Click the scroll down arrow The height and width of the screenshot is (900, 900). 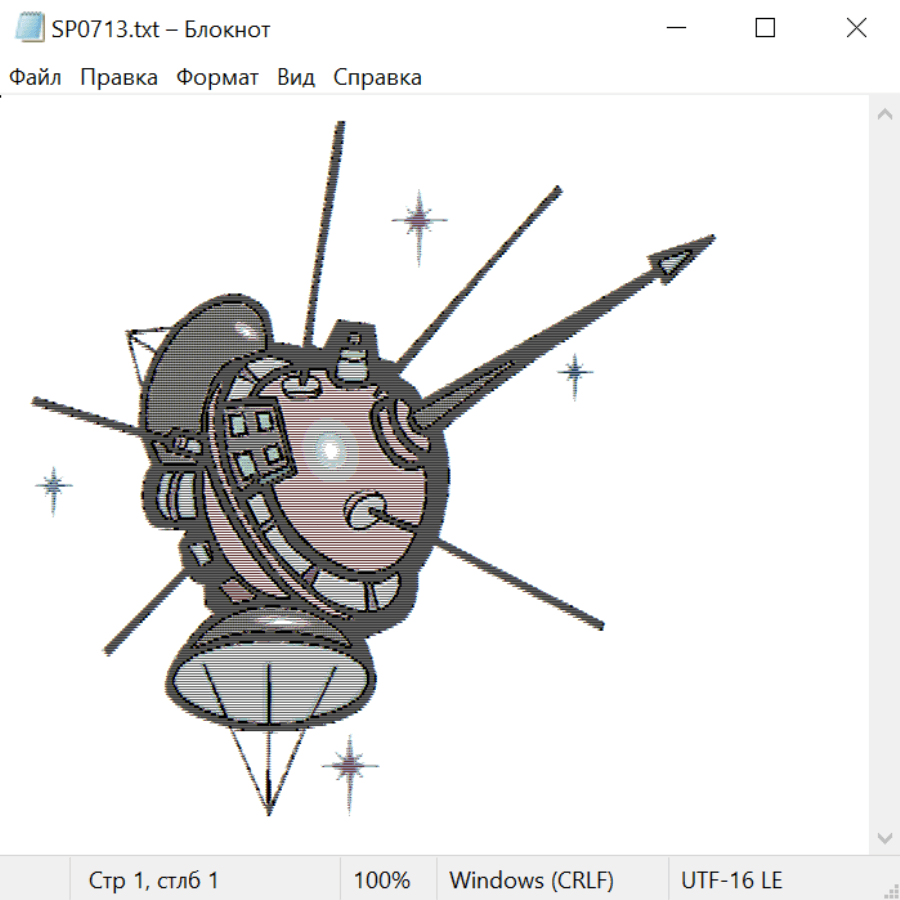884,837
